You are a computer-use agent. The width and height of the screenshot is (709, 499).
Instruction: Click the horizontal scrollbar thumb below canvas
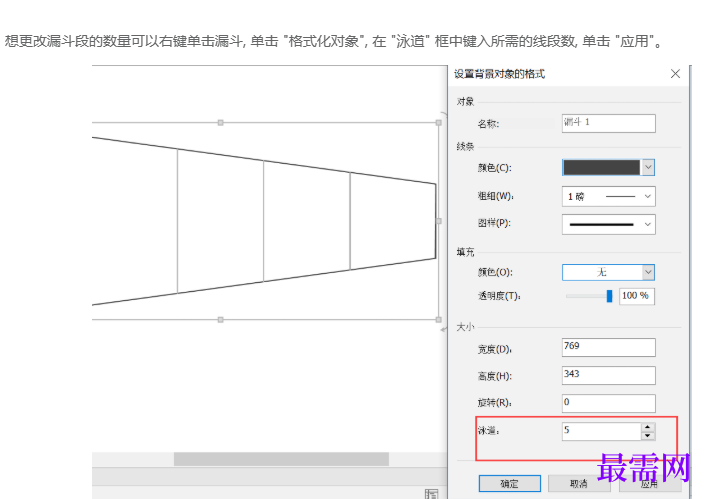click(x=281, y=459)
